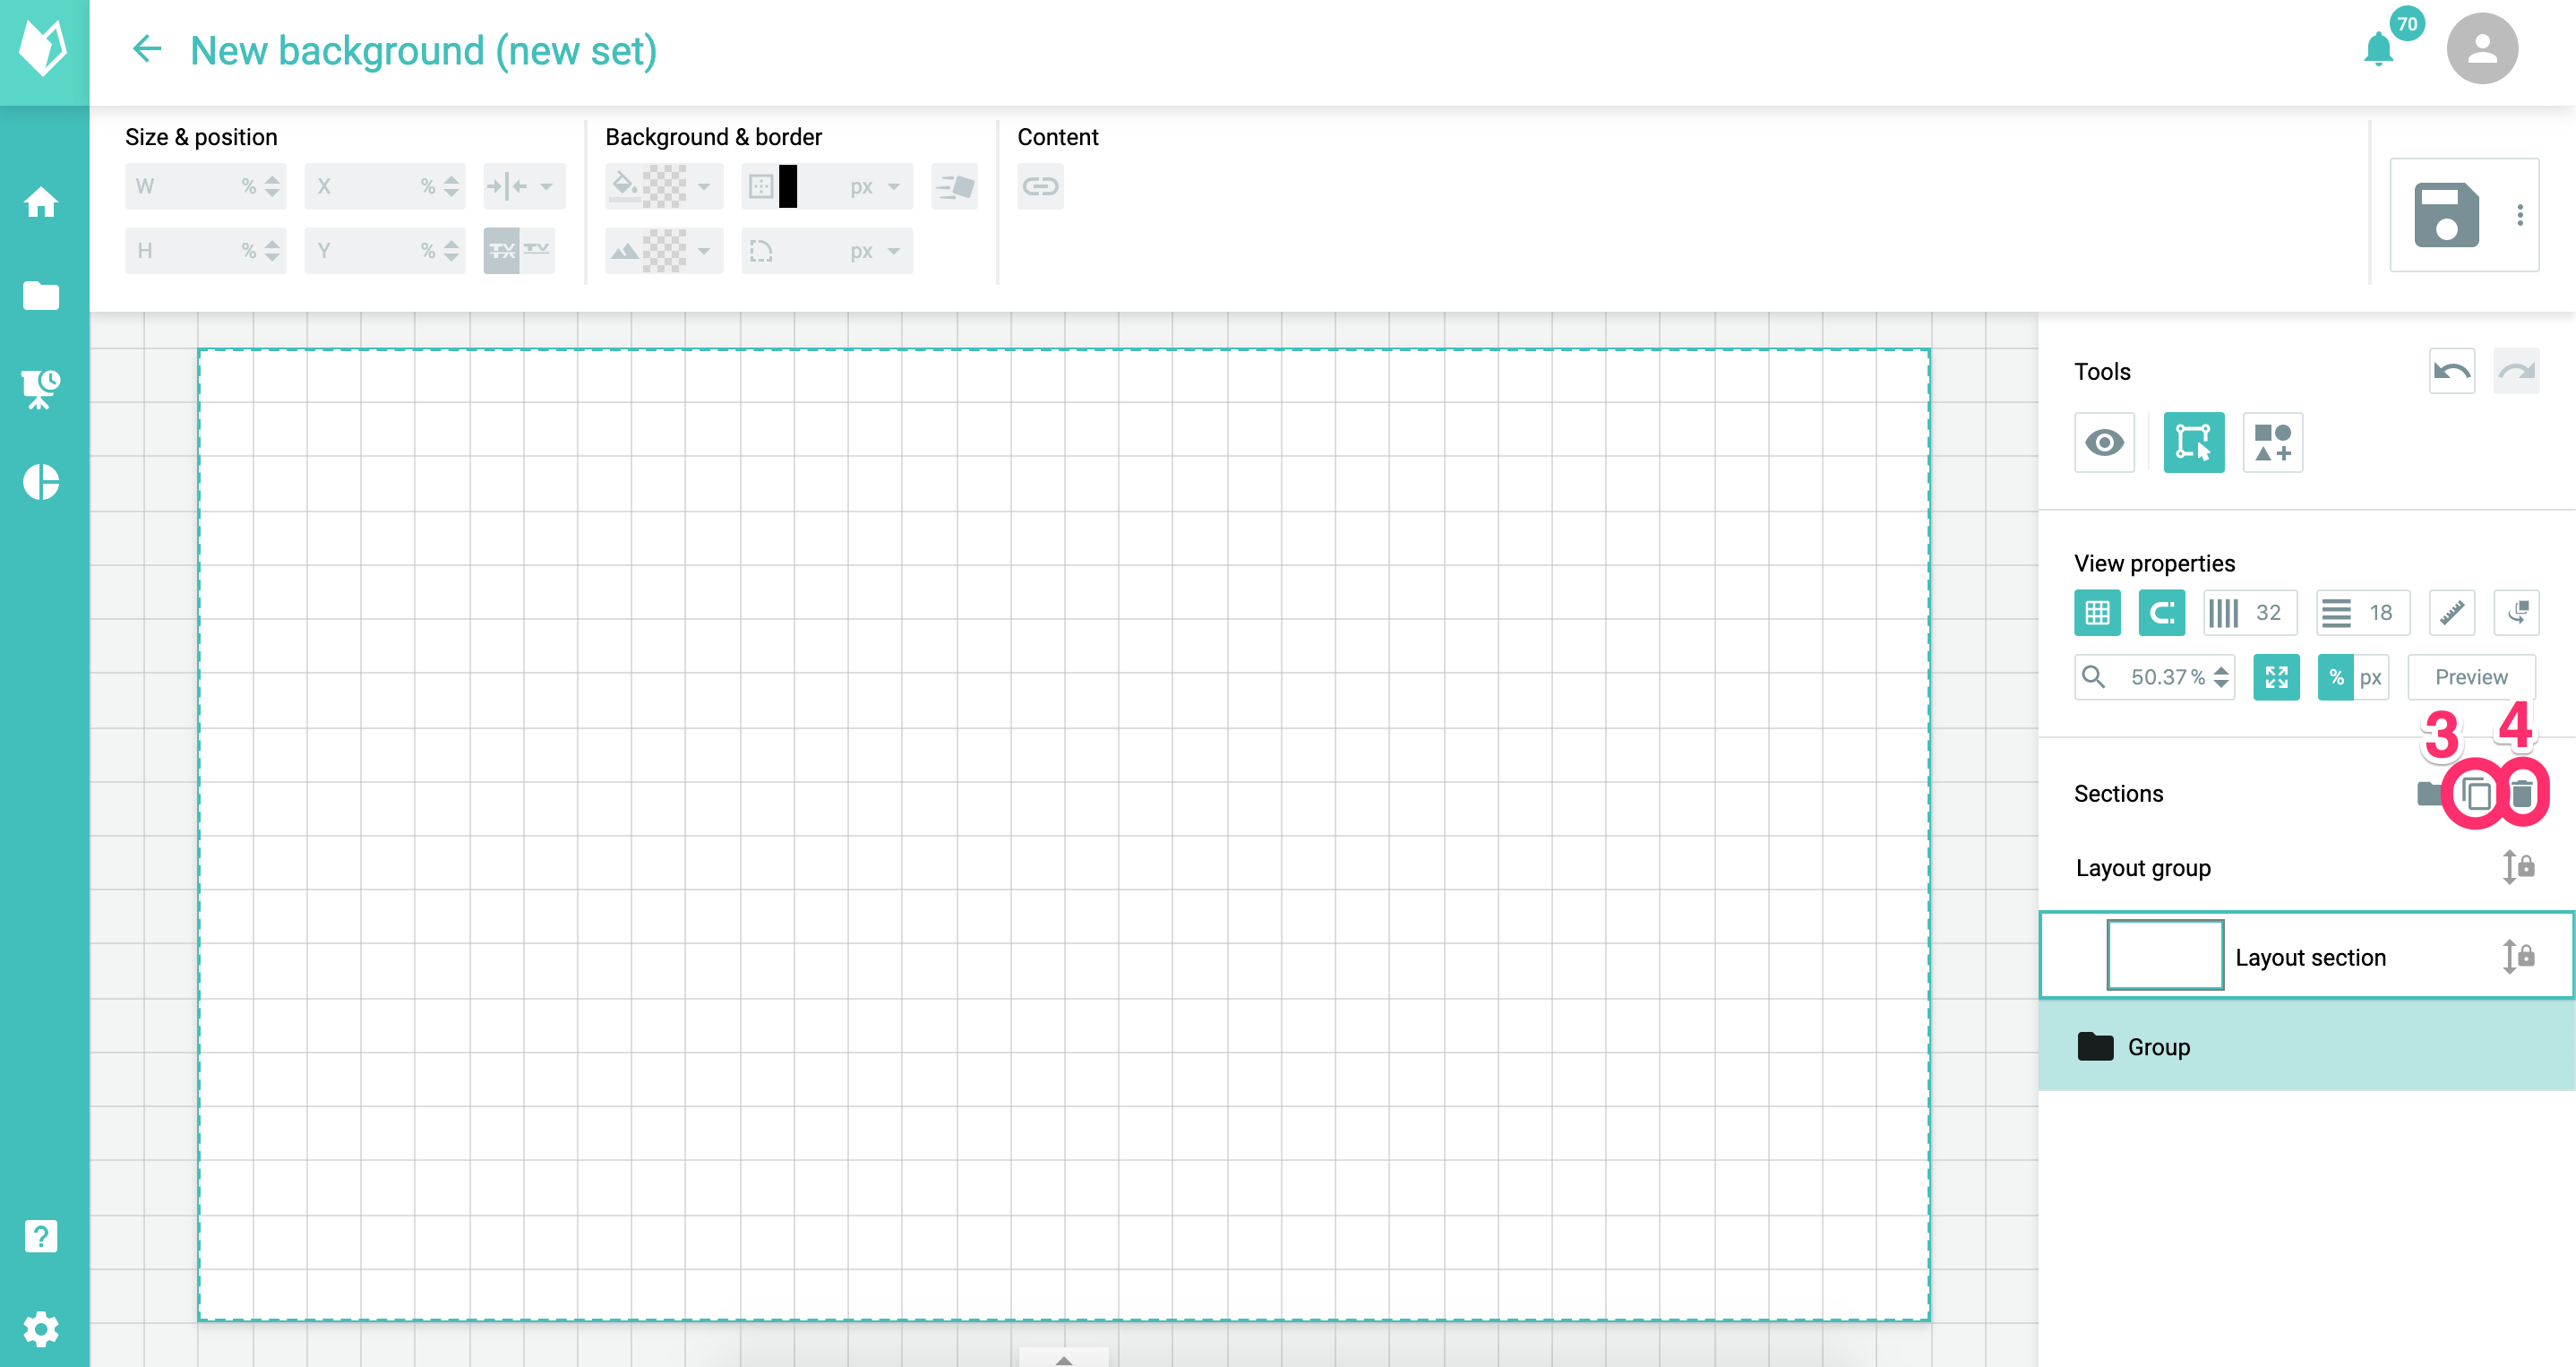Choose the add shapes tool
Image resolution: width=2576 pixels, height=1367 pixels.
point(2272,442)
